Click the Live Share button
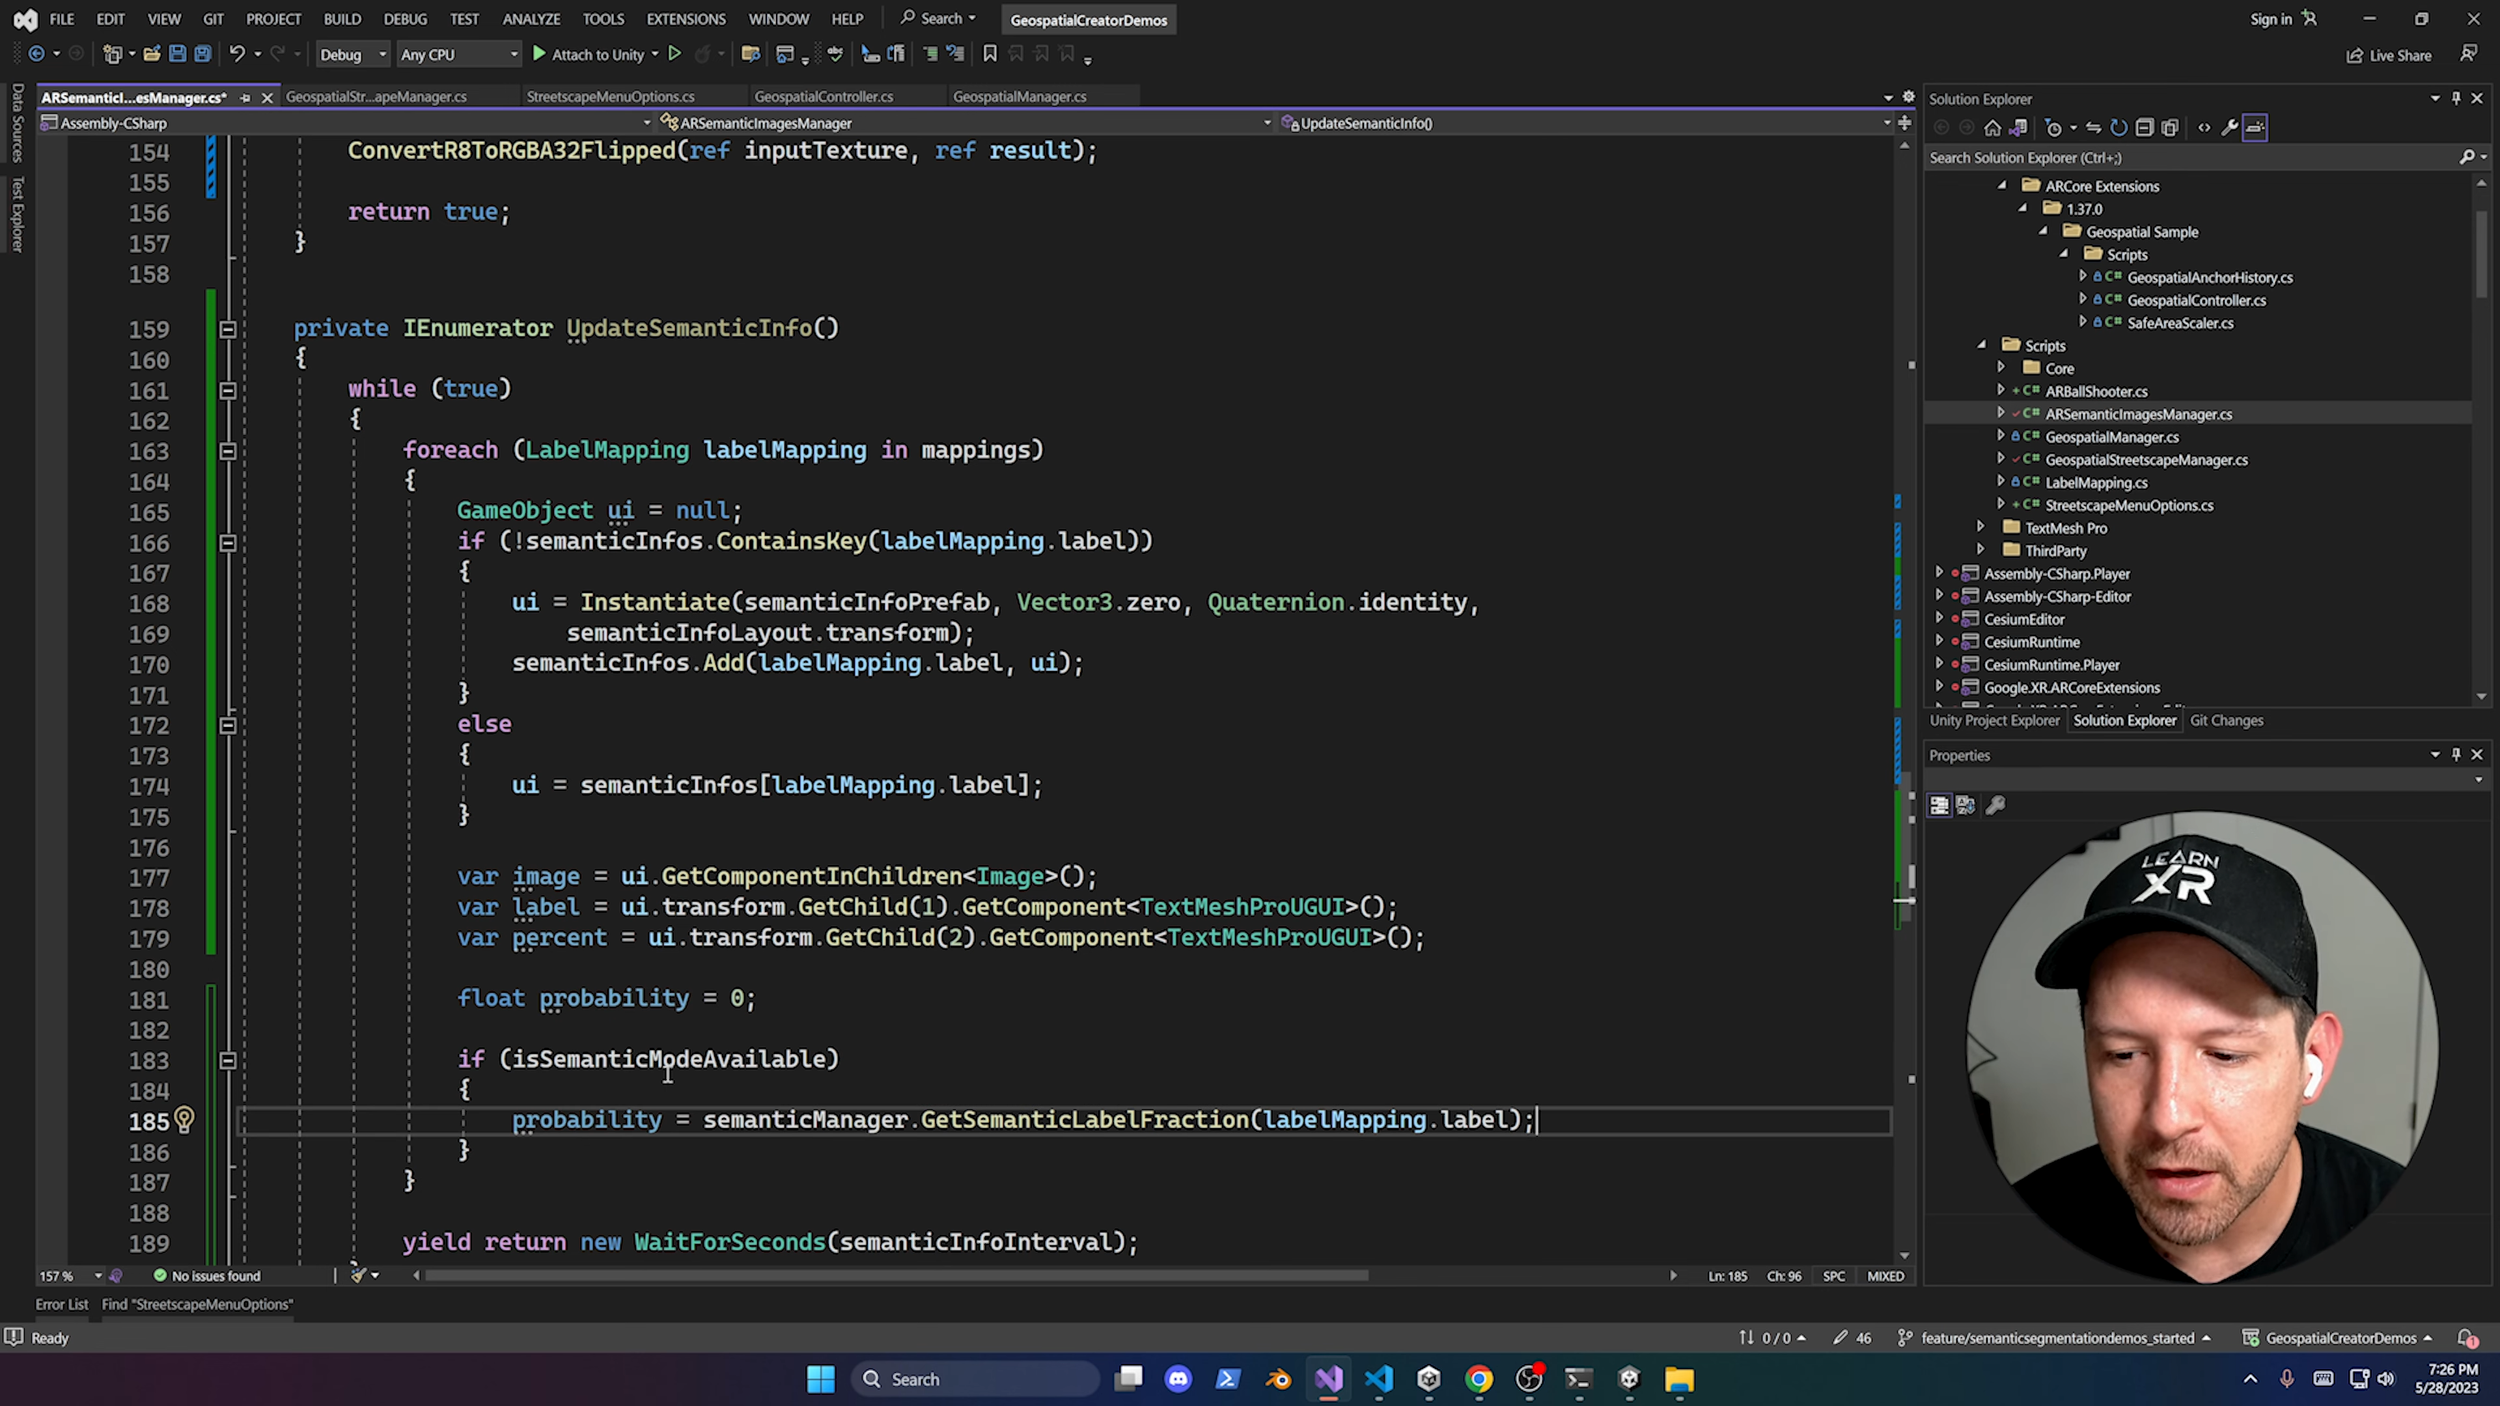Screen dimensions: 2500x1406 click(x=2389, y=56)
